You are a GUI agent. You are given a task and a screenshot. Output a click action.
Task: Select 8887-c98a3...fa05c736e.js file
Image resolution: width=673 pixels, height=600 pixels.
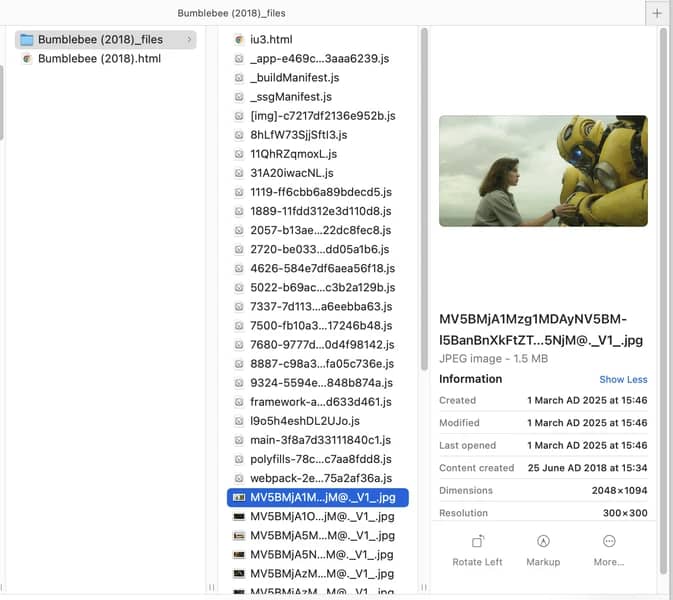(318, 364)
